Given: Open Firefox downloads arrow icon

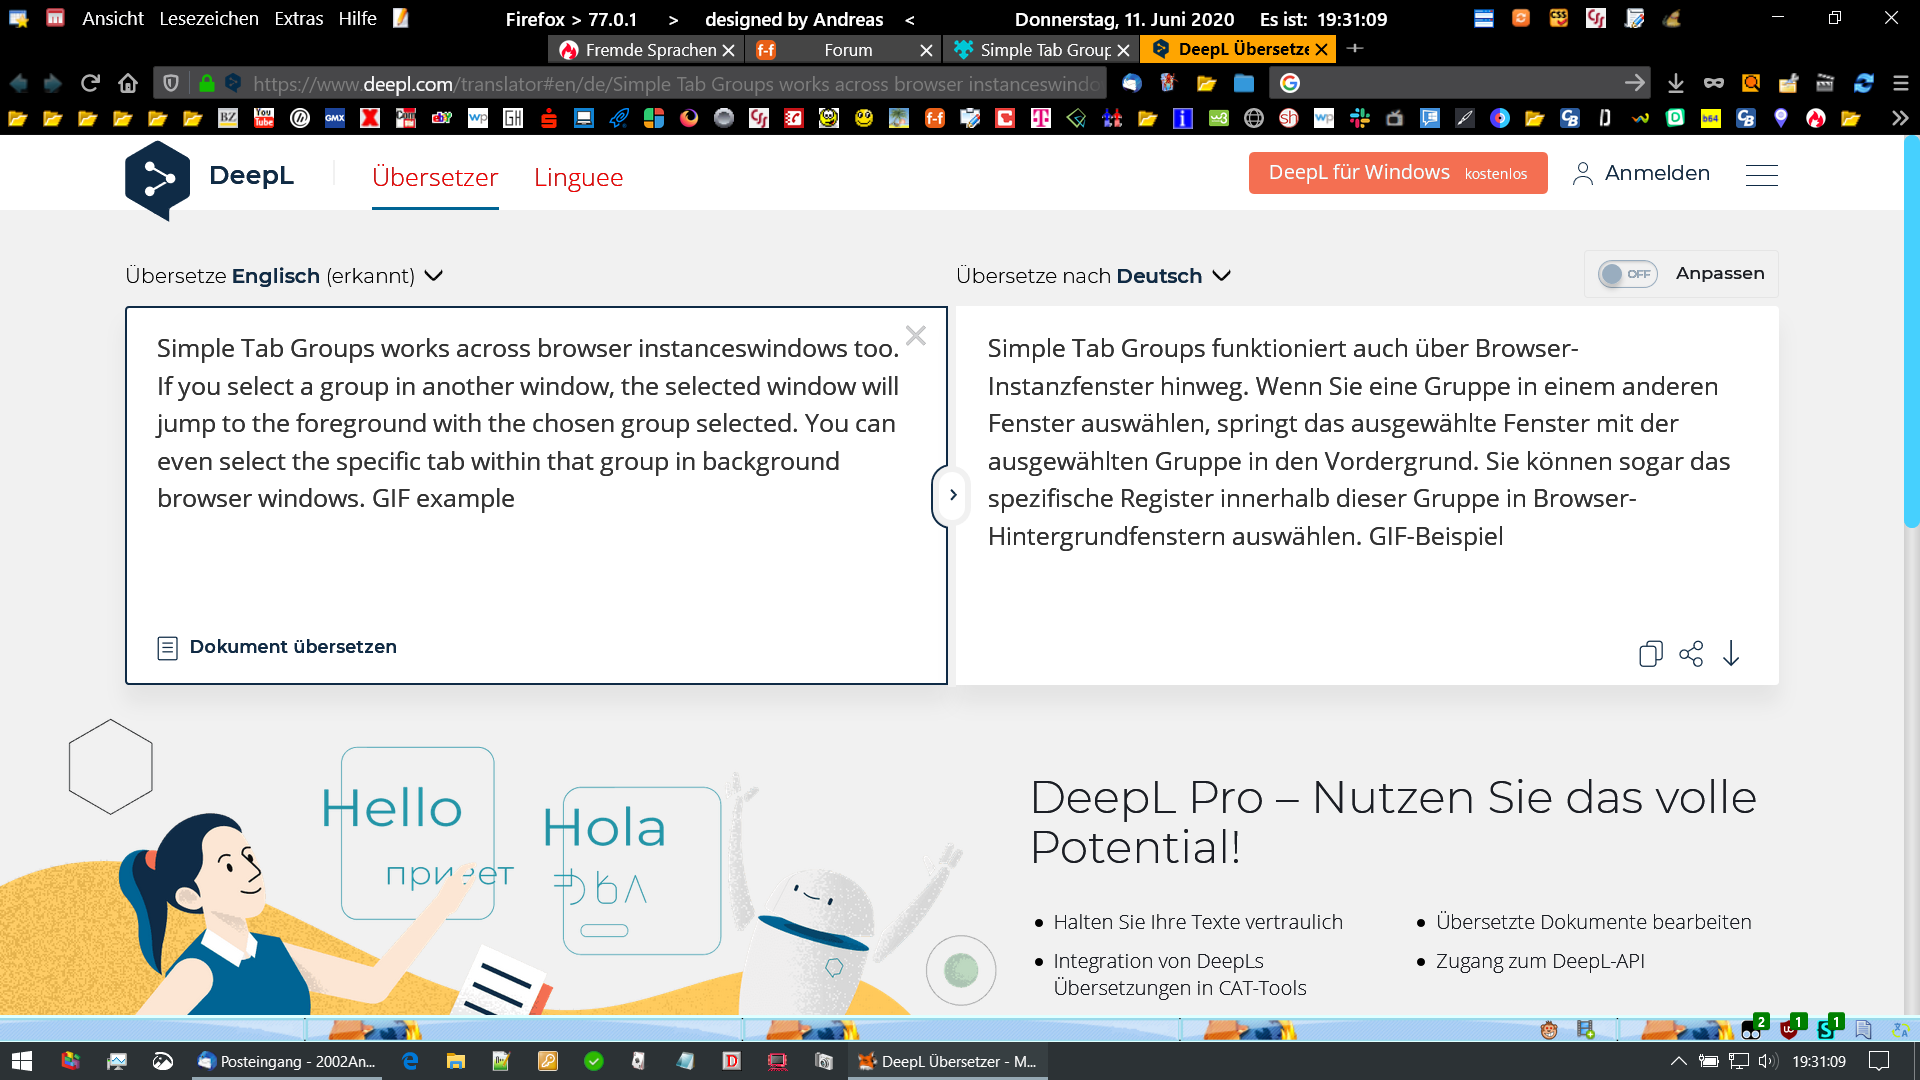Looking at the screenshot, I should point(1676,83).
